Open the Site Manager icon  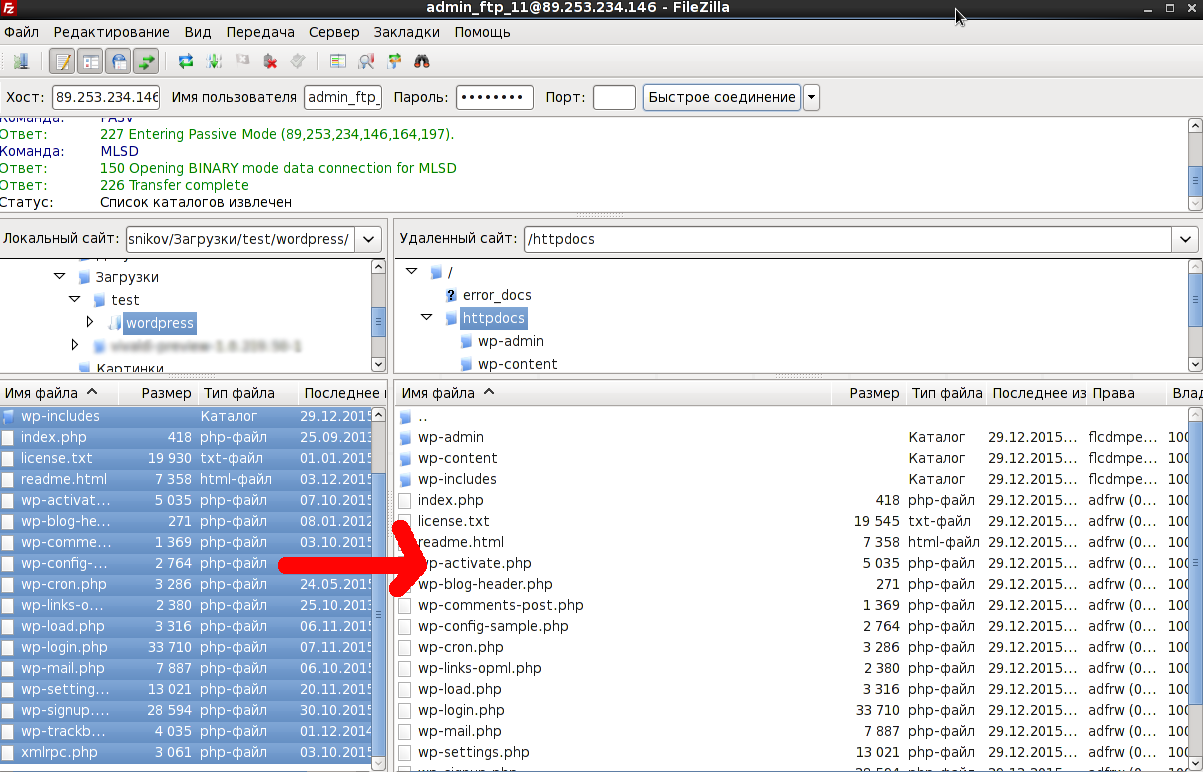tap(20, 62)
